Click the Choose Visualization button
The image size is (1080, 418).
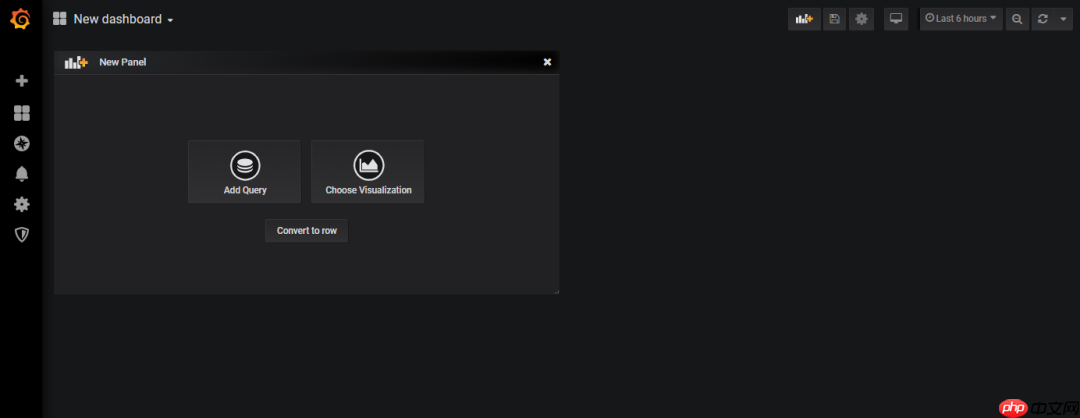[368, 172]
